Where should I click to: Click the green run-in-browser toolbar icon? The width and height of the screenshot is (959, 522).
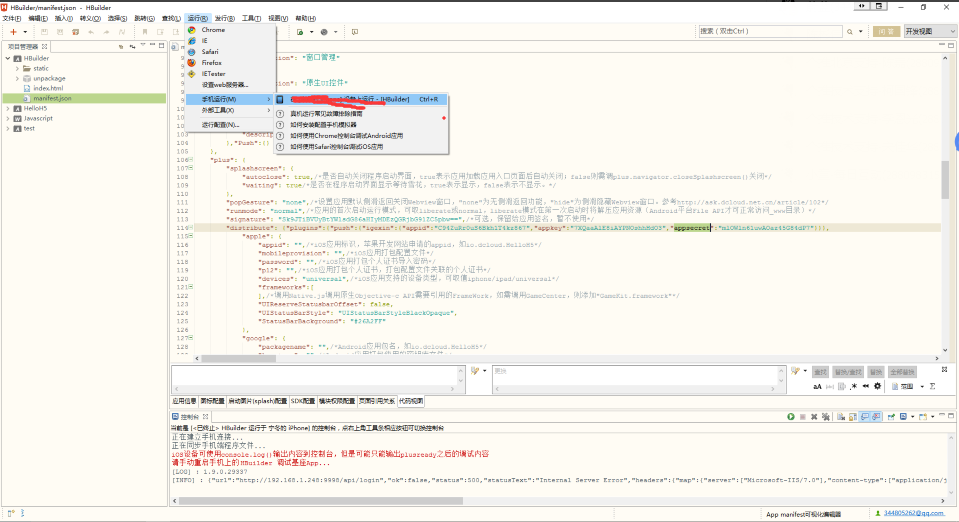(300, 32)
